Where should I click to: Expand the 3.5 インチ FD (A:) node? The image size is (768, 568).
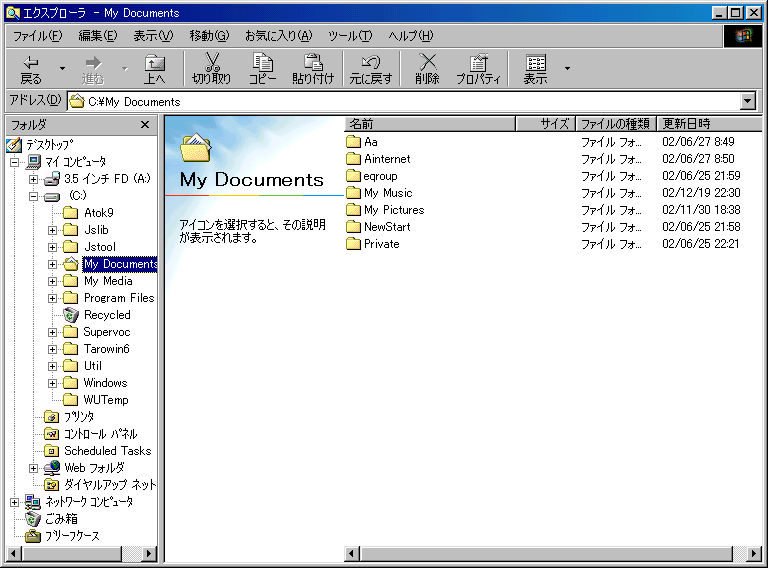click(33, 179)
